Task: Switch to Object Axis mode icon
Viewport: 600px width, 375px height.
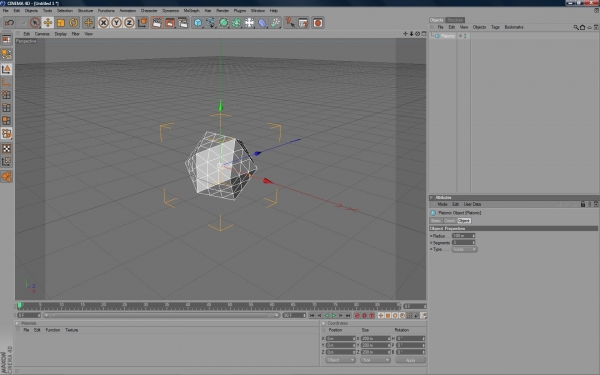Action: pyautogui.click(x=7, y=82)
